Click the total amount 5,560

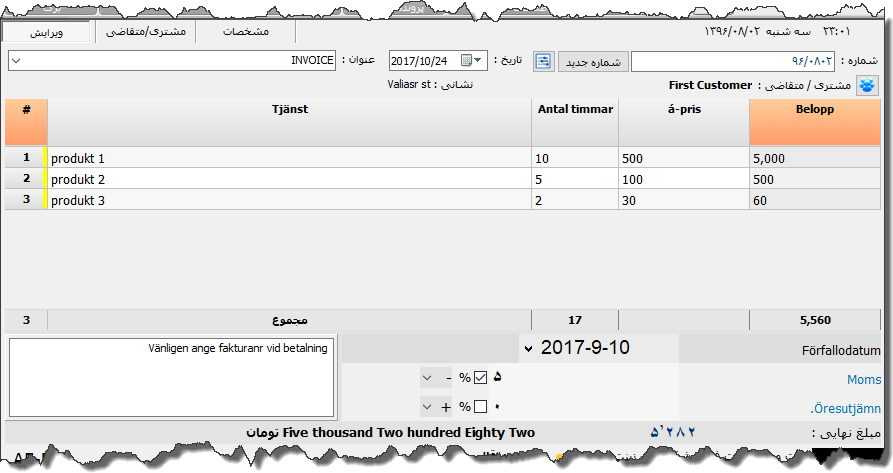[x=815, y=320]
